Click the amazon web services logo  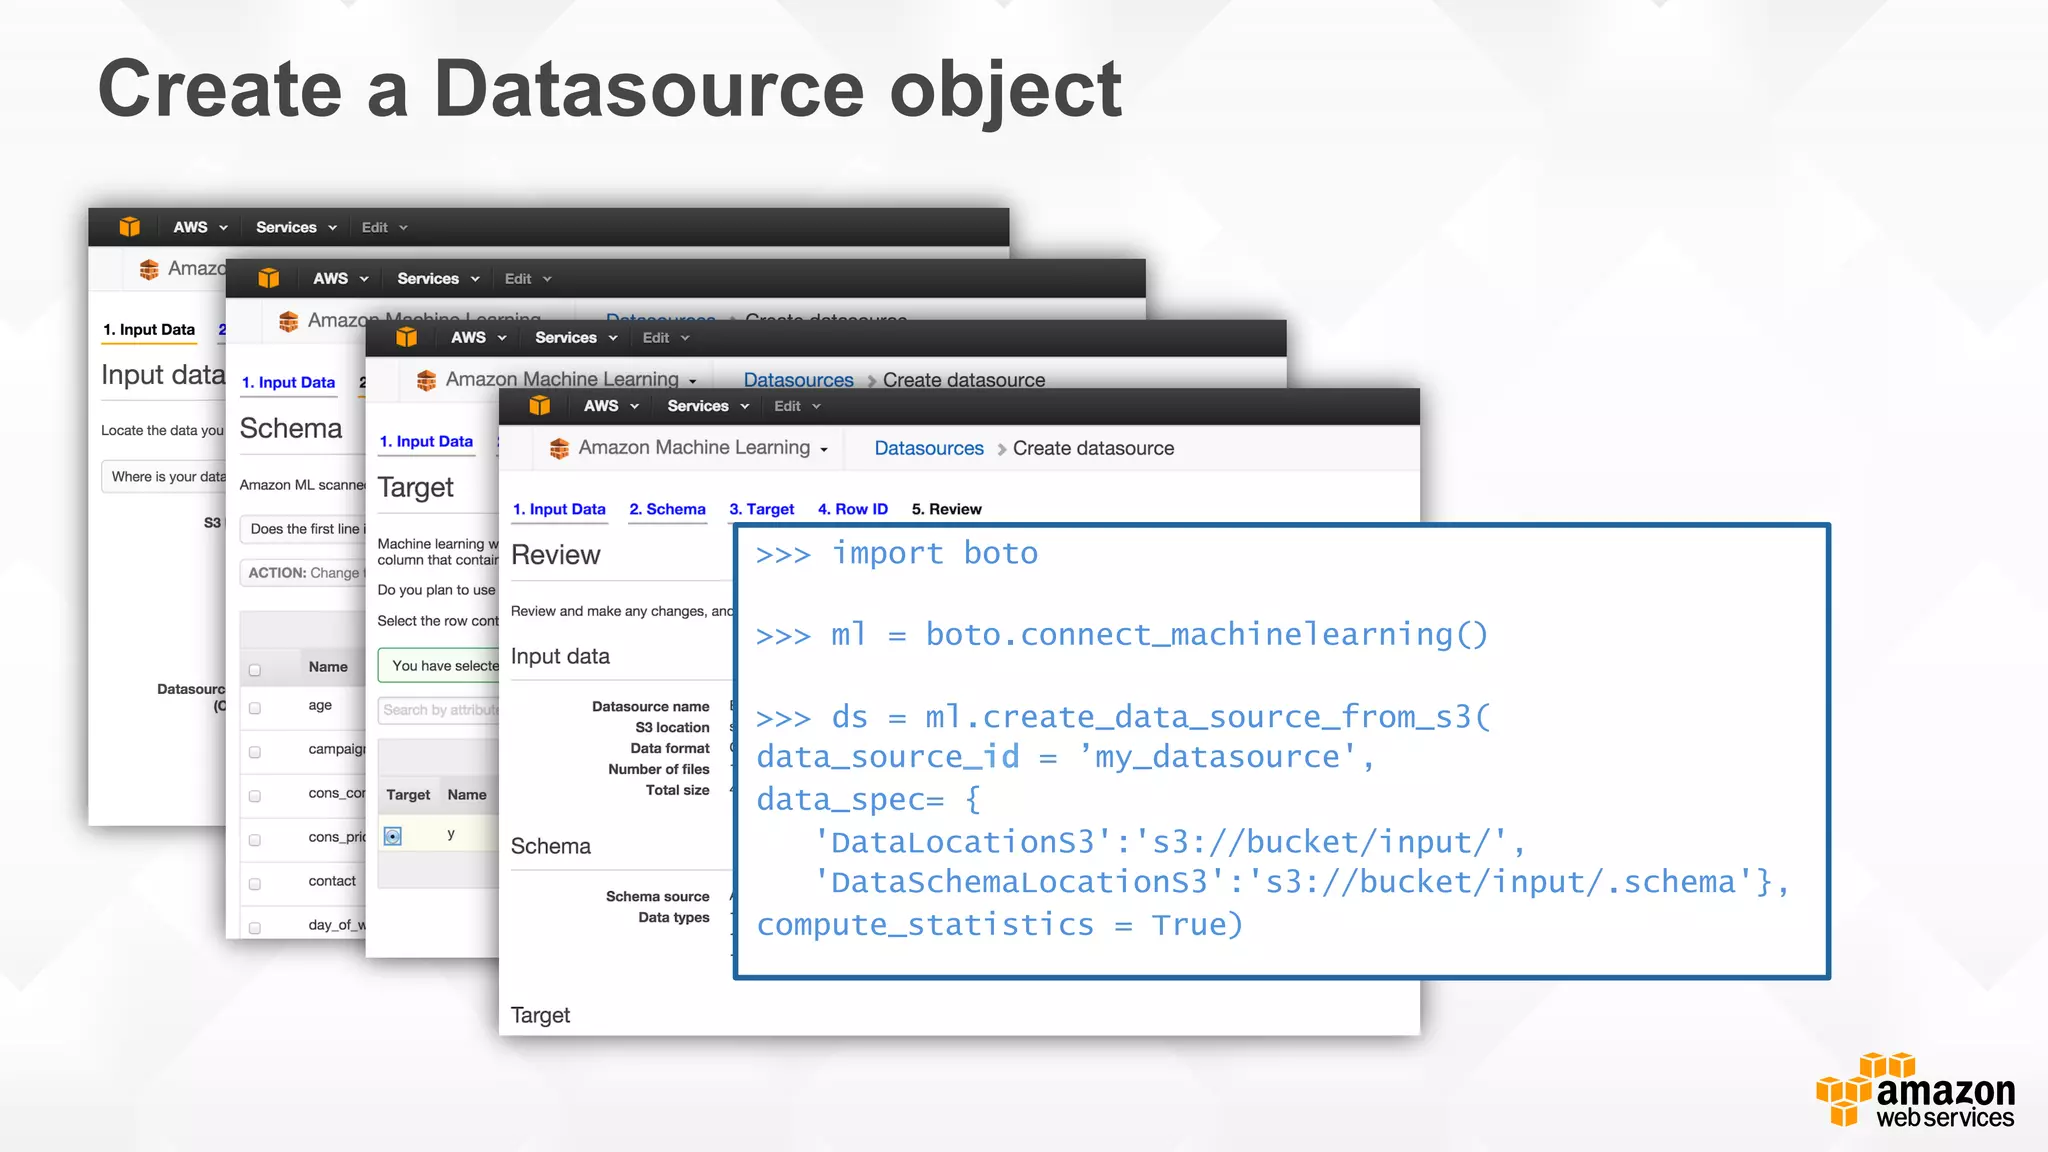(x=1915, y=1091)
